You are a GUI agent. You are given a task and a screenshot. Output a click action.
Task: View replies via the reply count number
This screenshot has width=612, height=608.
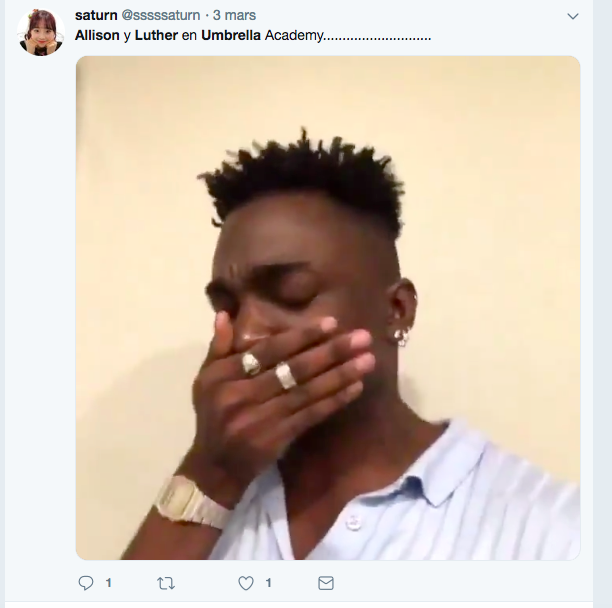109,583
